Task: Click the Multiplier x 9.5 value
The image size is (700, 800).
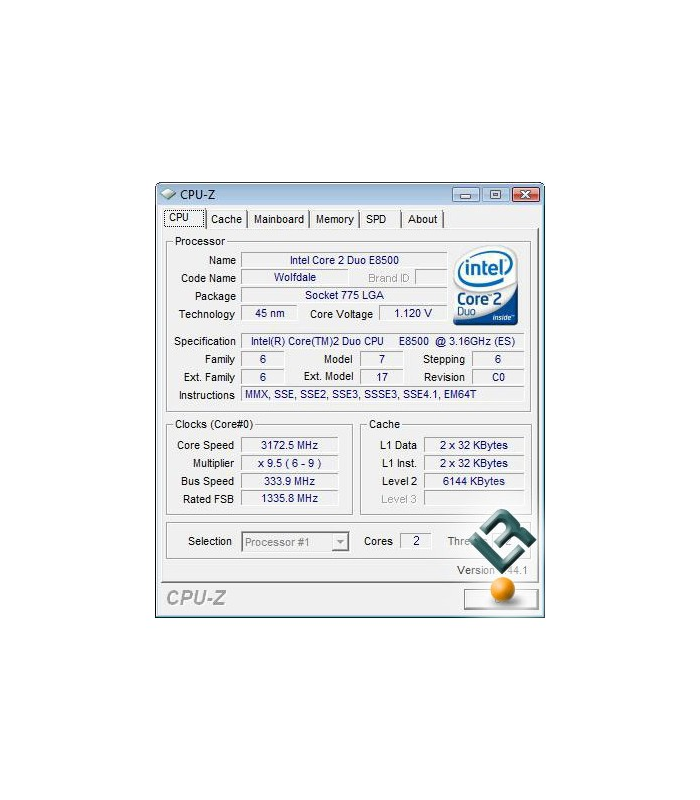Action: [x=289, y=463]
